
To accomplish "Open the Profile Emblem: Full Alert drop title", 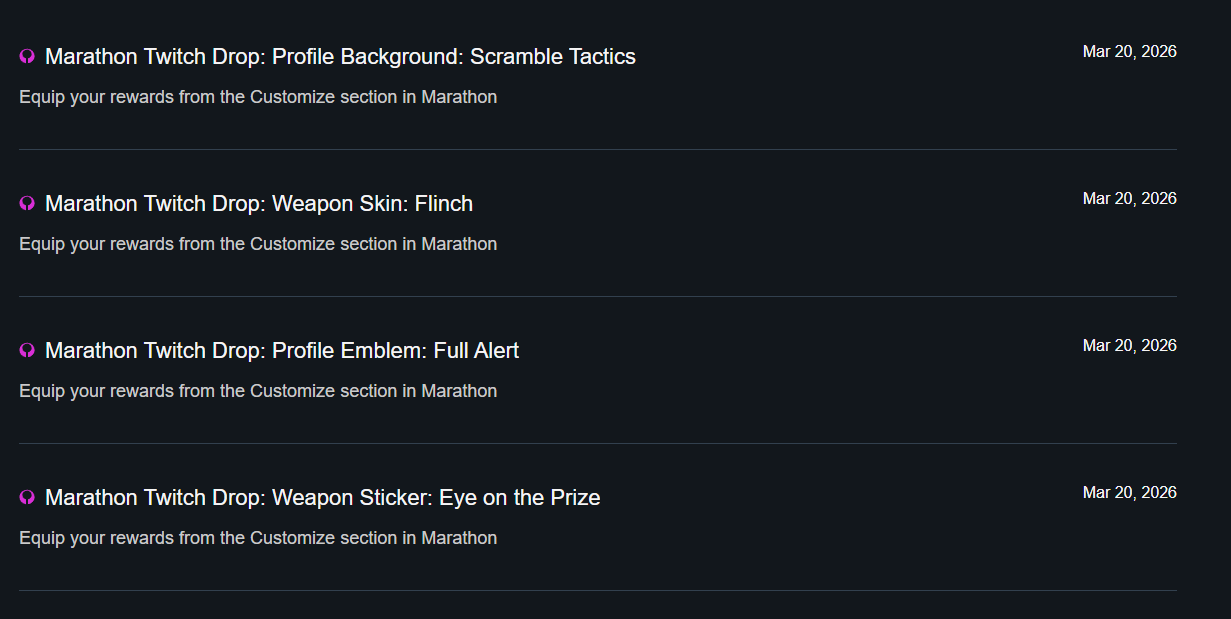I will [282, 351].
